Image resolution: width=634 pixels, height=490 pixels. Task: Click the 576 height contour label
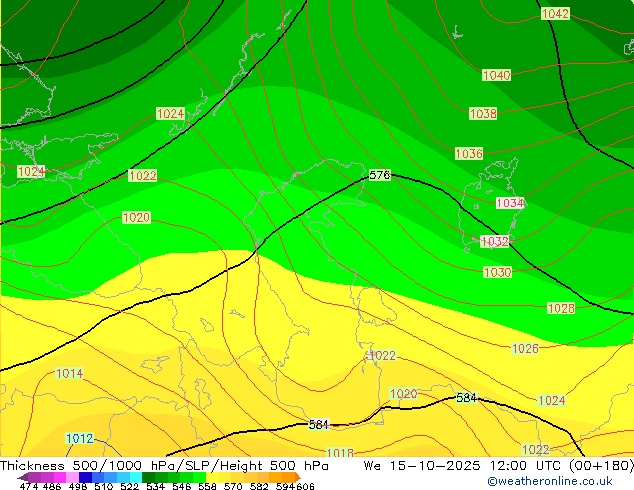click(380, 175)
